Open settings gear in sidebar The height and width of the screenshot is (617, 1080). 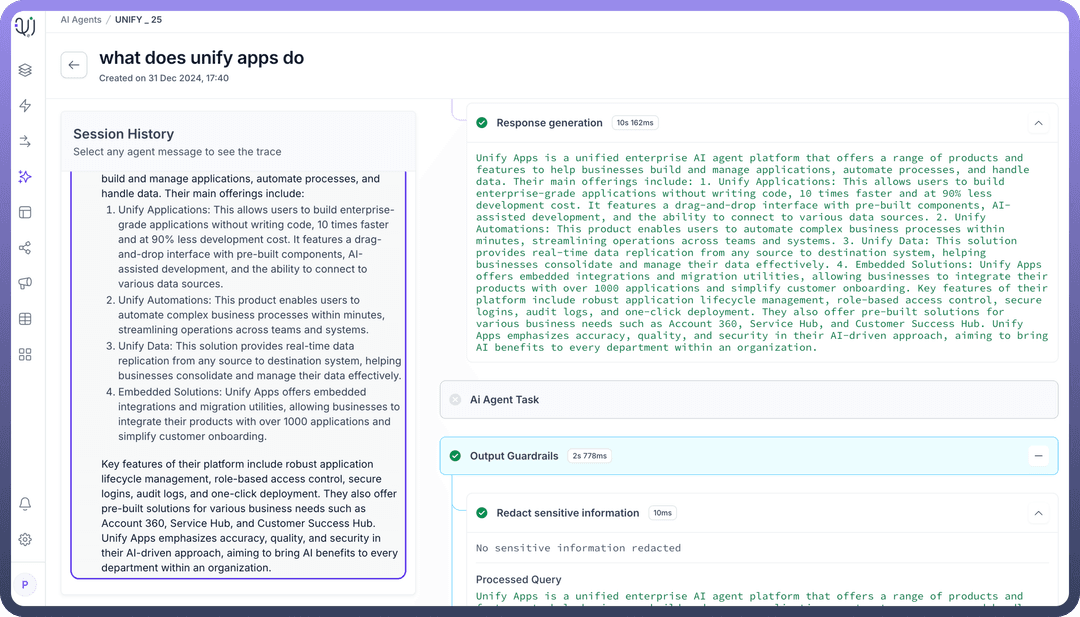coord(25,539)
